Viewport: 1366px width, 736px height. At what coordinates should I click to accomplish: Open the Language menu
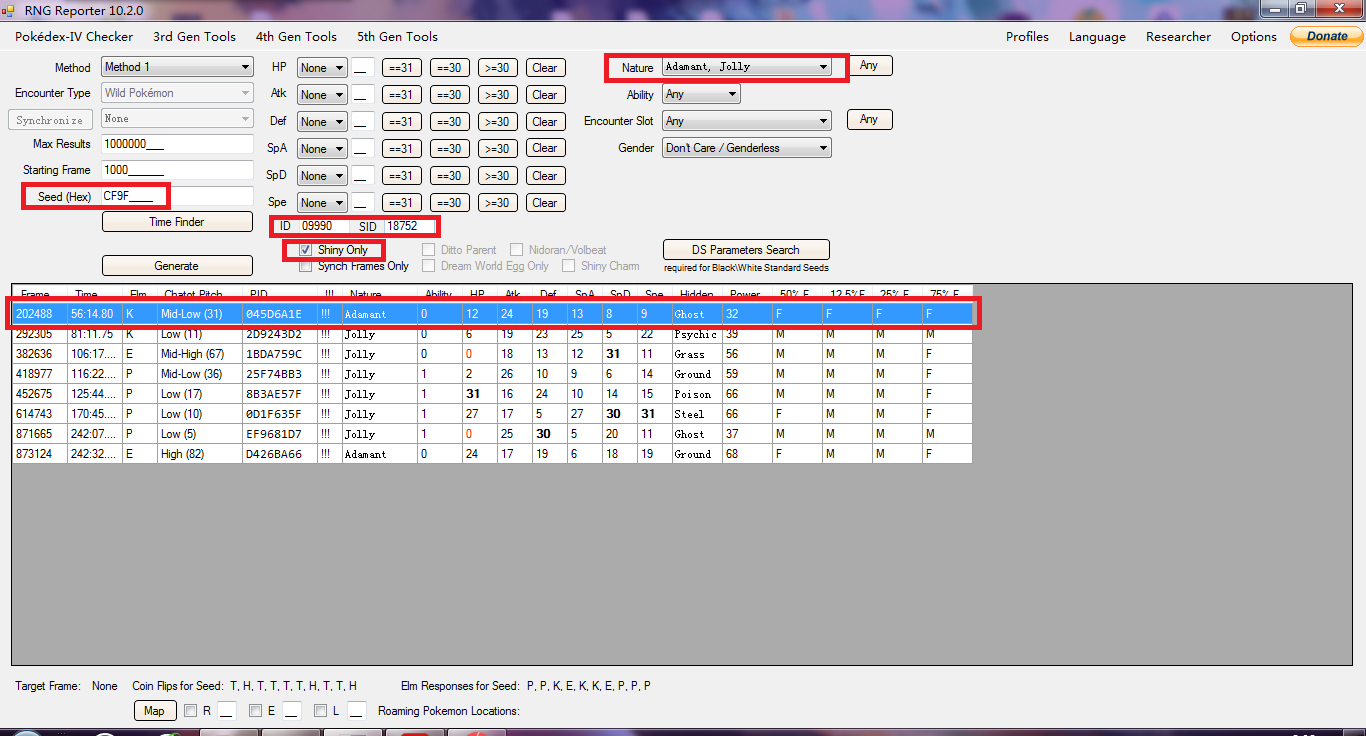click(x=1097, y=37)
